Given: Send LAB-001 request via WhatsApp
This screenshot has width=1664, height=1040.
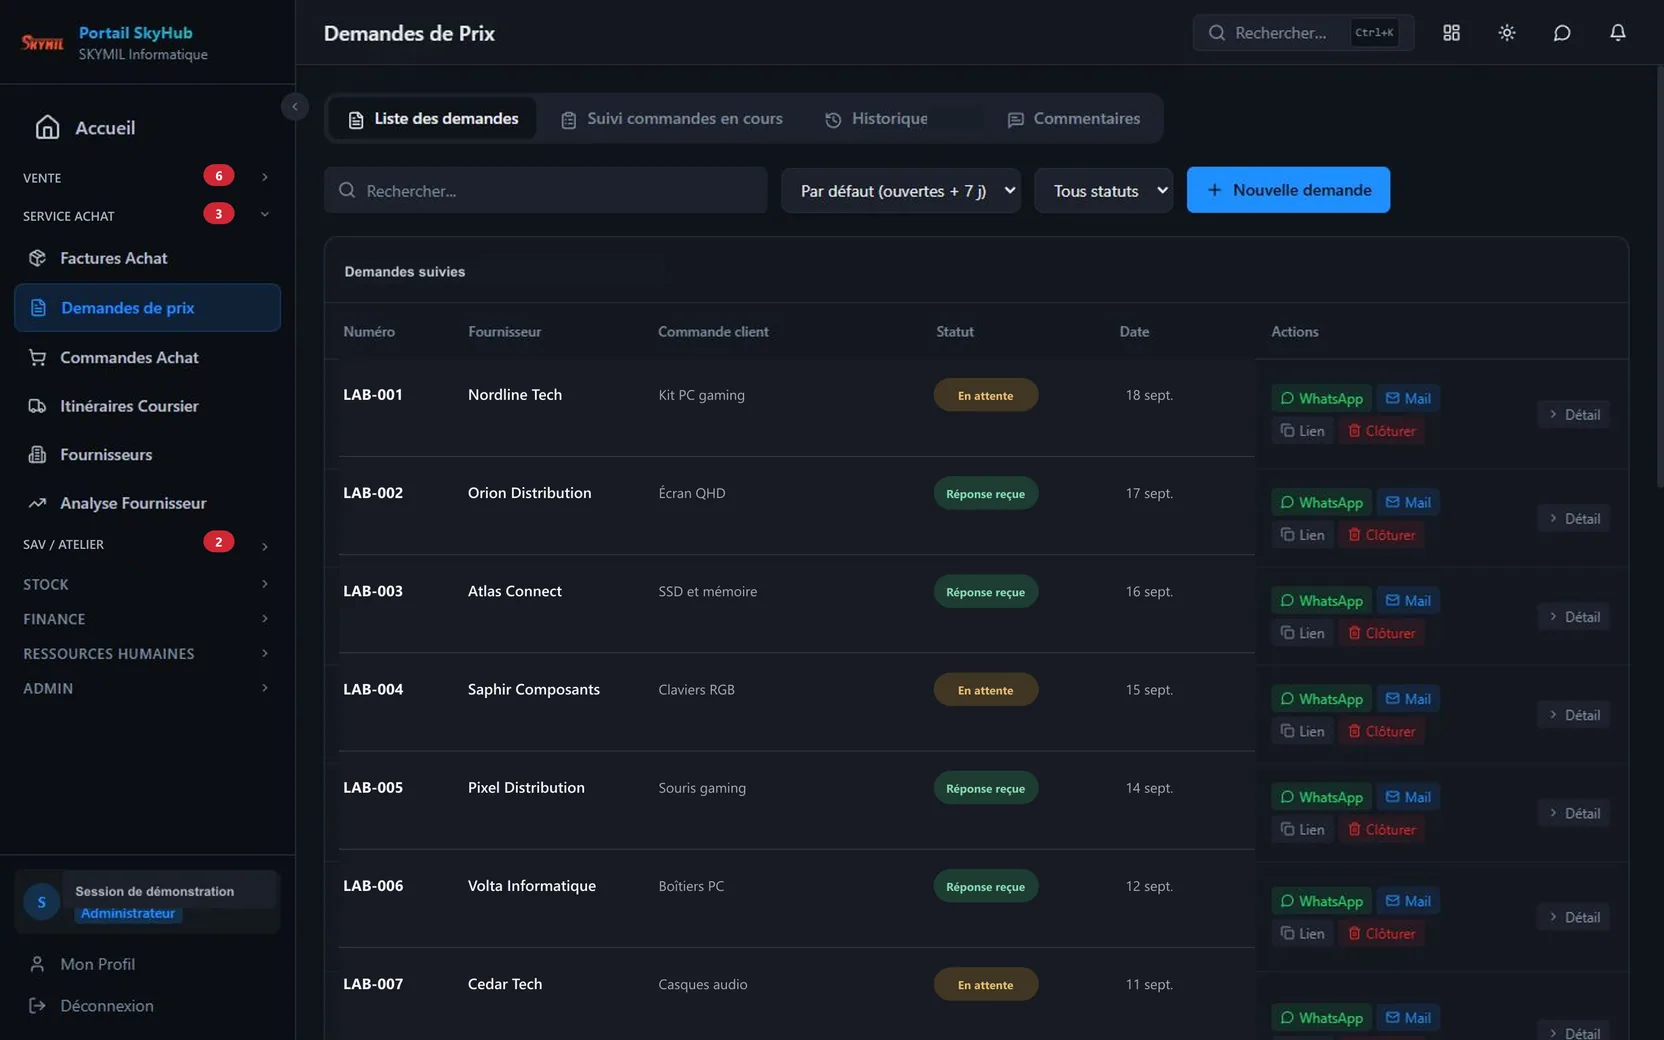Looking at the screenshot, I should pos(1321,398).
